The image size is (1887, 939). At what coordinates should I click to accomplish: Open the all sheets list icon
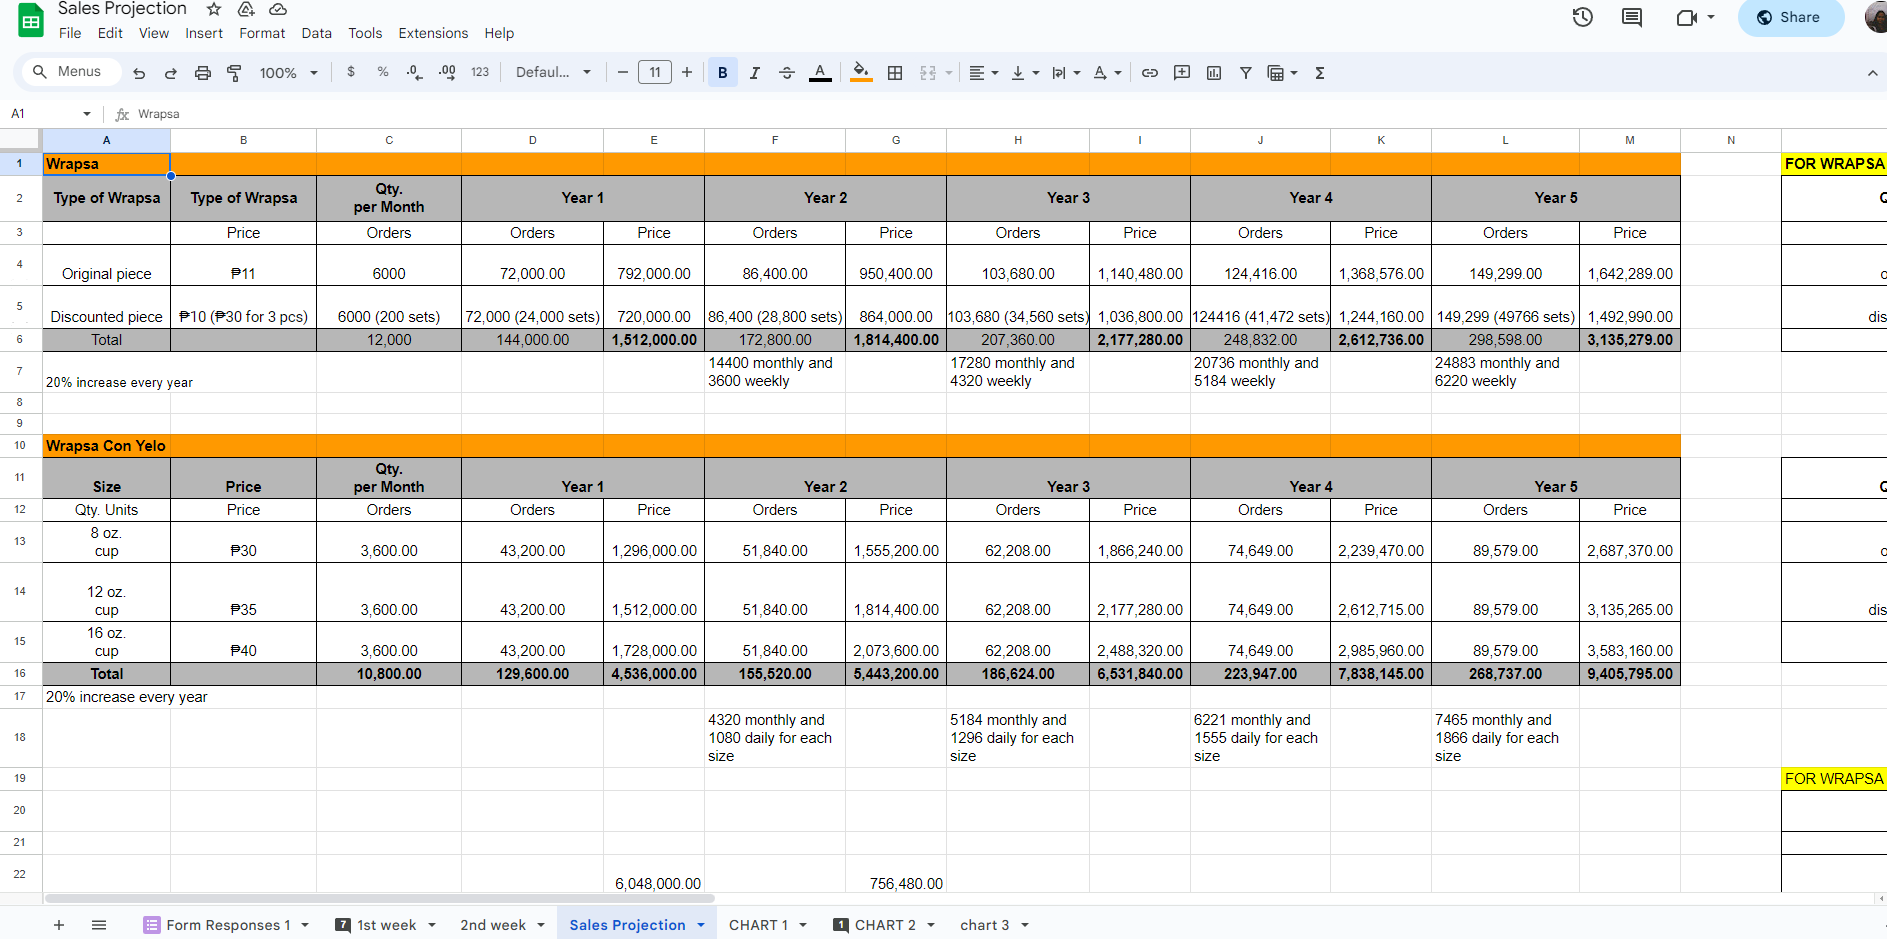point(99,925)
